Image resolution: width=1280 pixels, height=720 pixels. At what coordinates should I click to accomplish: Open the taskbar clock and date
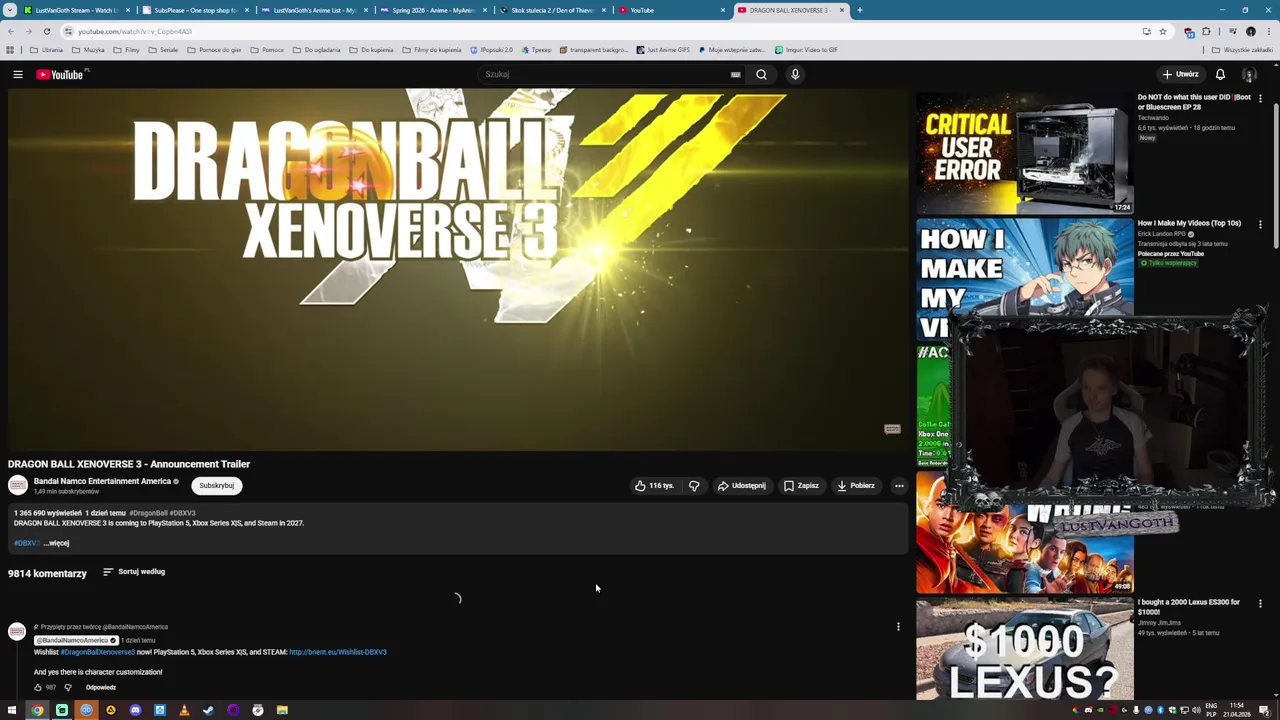point(1237,710)
